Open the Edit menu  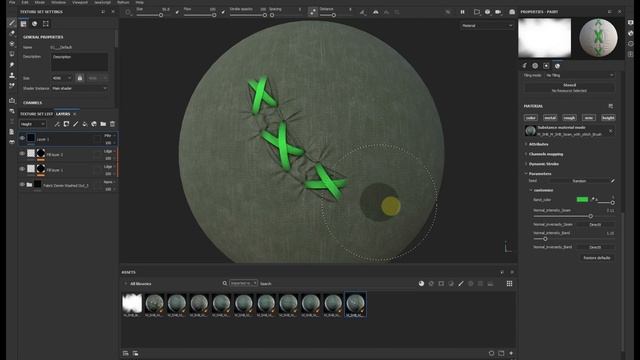click(25, 2)
